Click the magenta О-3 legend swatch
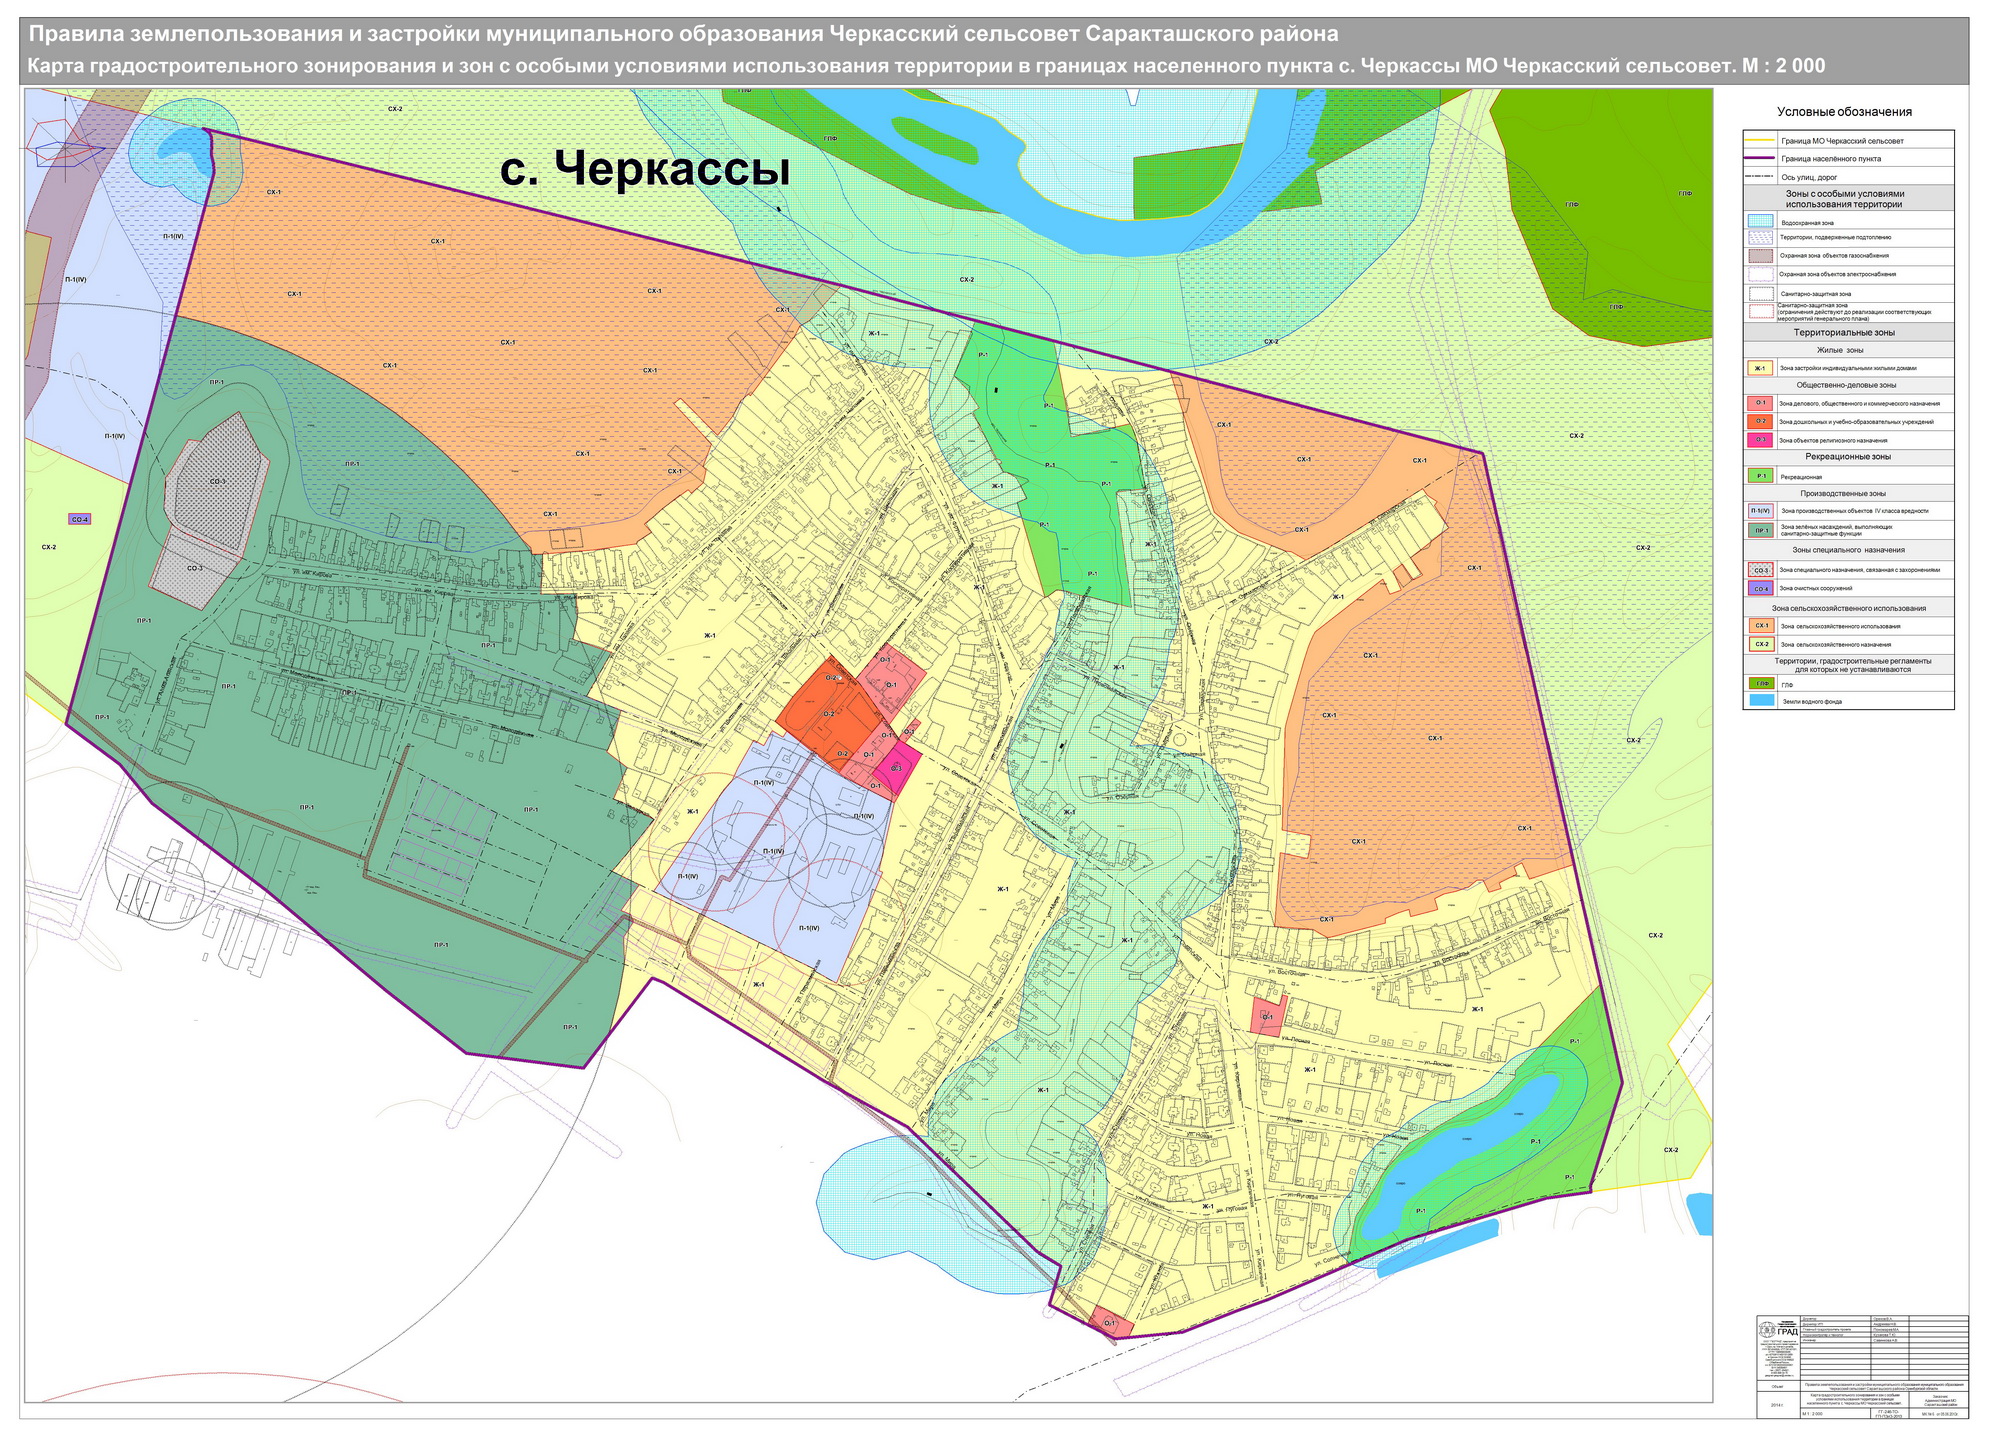The width and height of the screenshot is (2000, 1431). click(1760, 440)
